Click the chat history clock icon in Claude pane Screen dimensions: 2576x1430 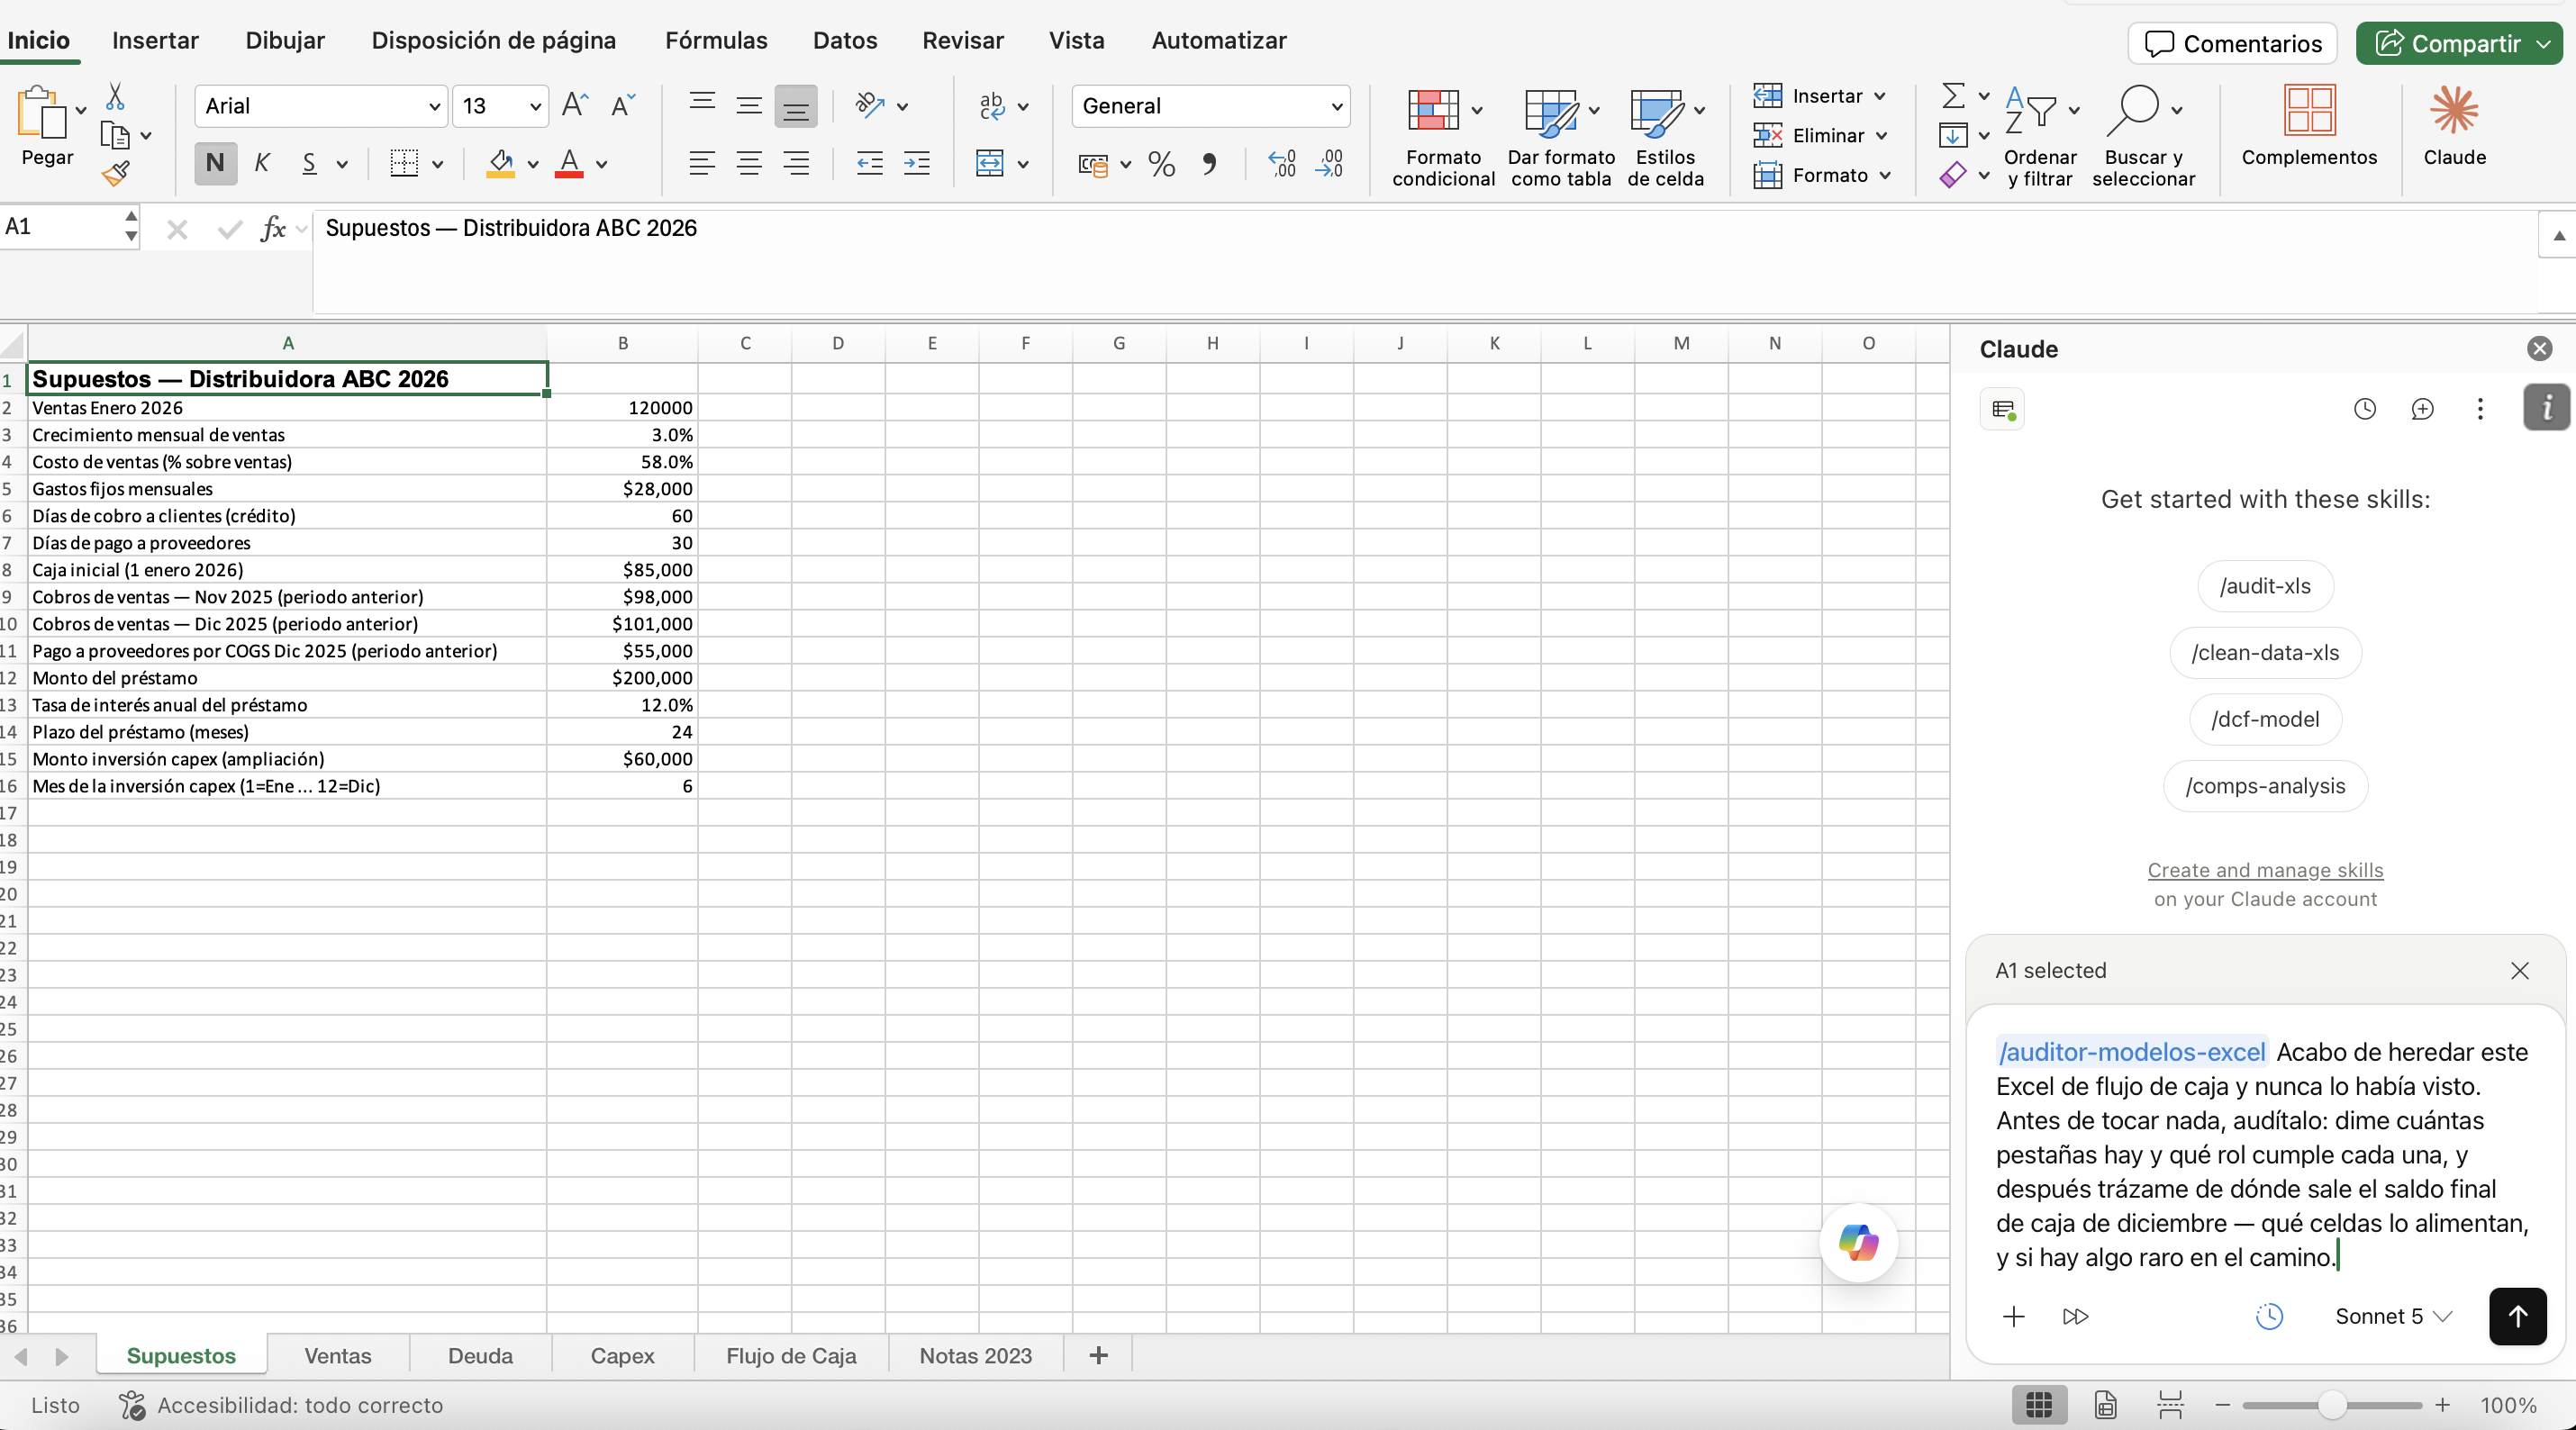point(2364,409)
